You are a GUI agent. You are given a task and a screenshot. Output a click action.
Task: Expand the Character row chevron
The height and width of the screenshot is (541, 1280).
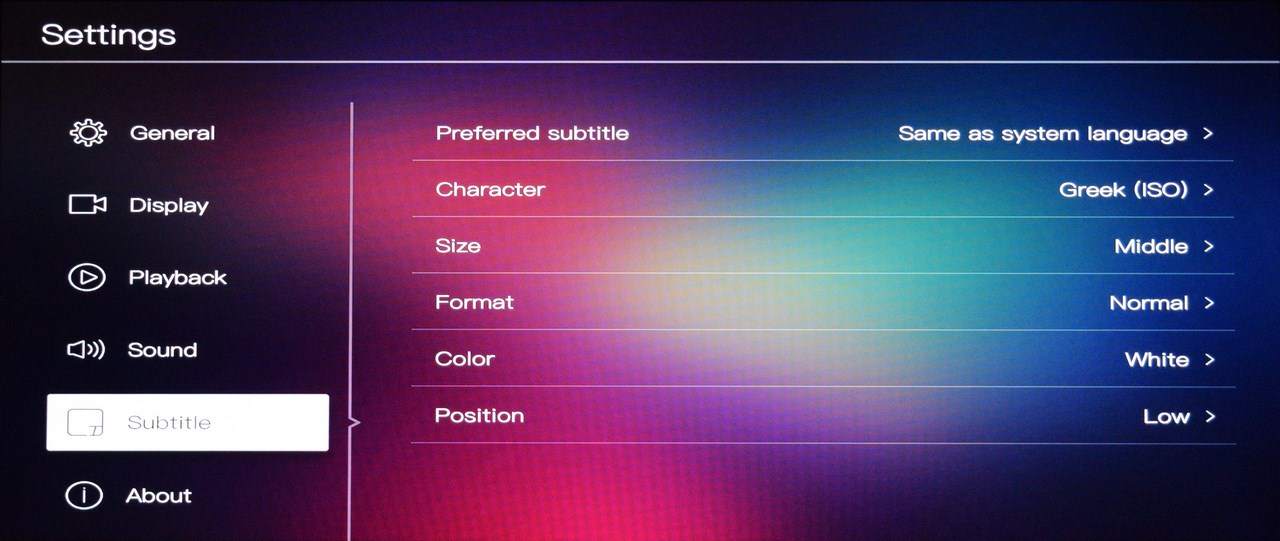[1208, 189]
